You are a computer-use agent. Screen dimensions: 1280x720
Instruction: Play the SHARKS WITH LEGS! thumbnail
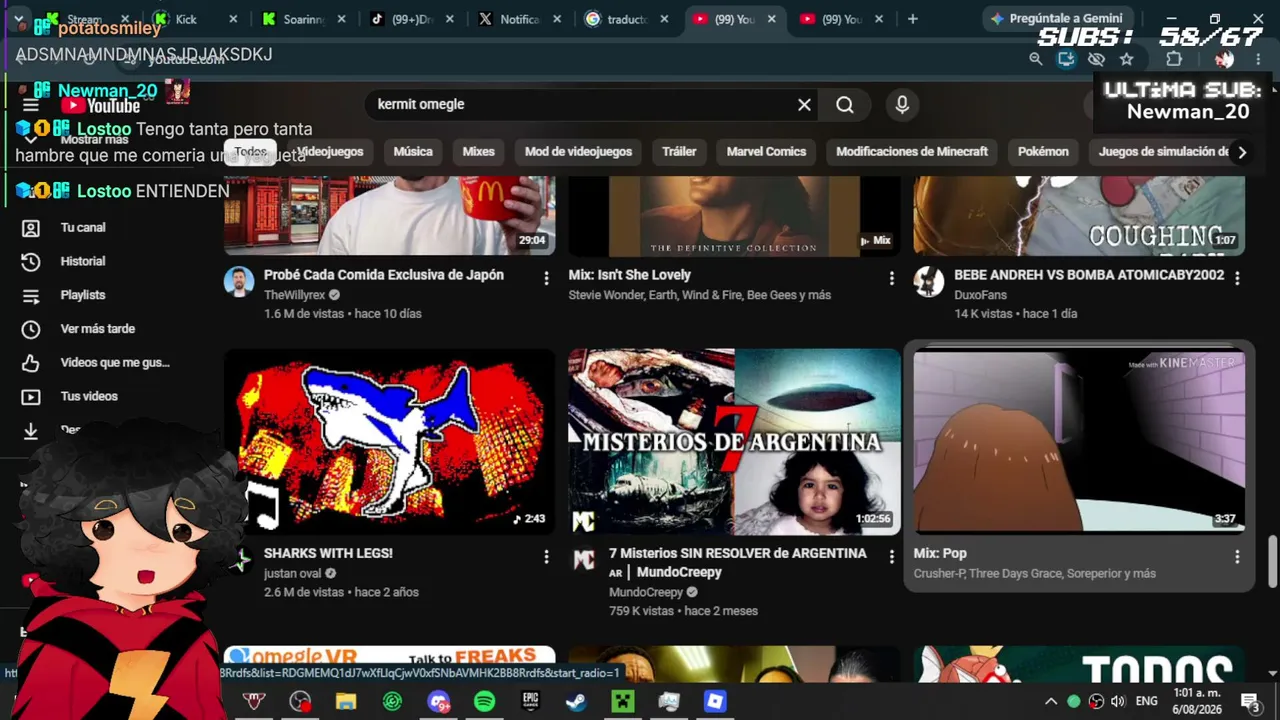click(x=389, y=441)
